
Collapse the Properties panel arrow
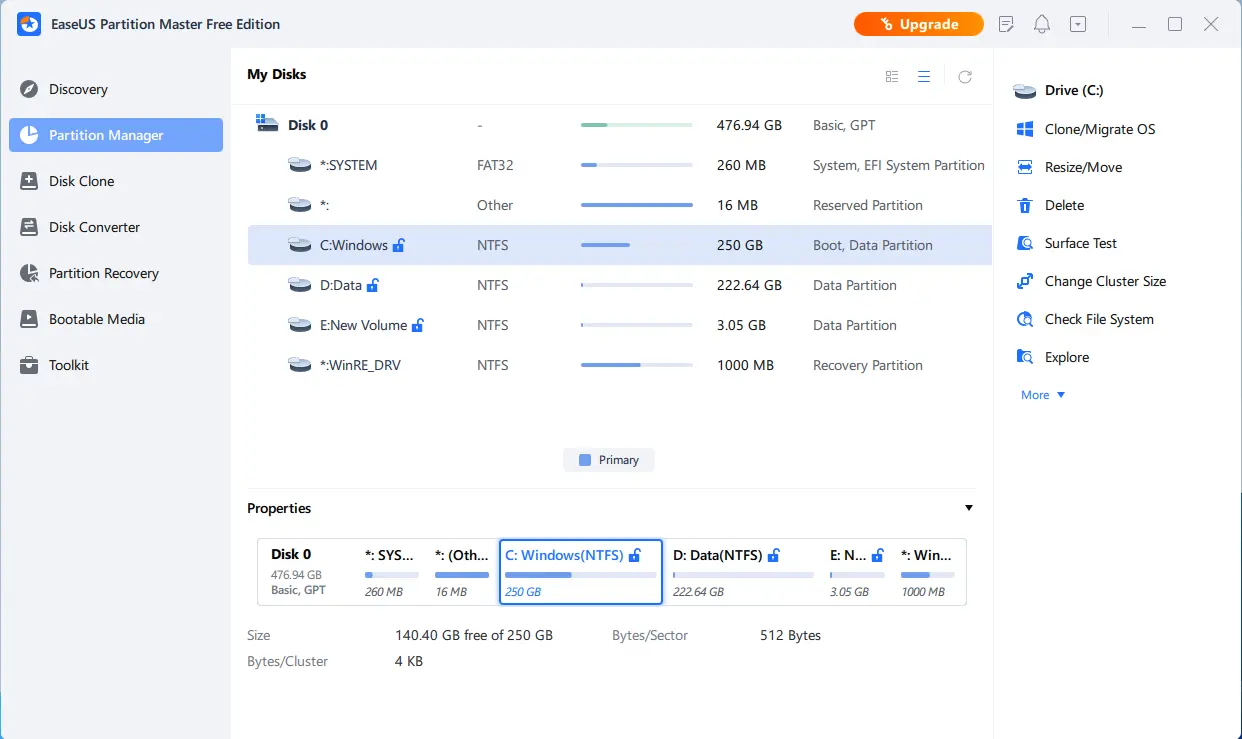[x=968, y=508]
